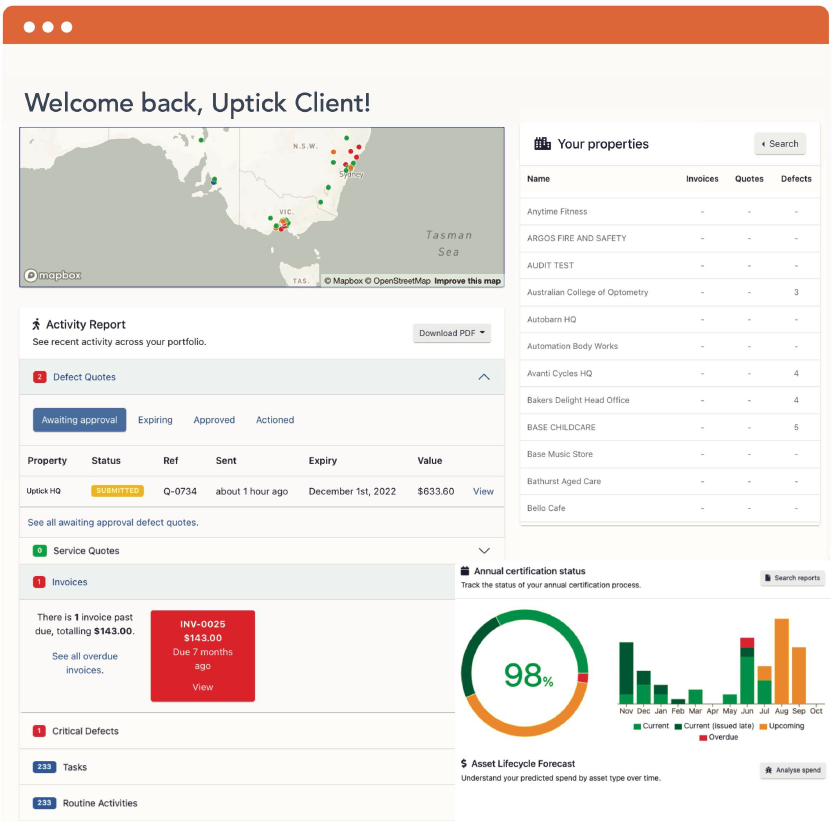Image resolution: width=835 pixels, height=822 pixels.
Task: Click the 233 badge next to Routine Activities
Action: click(44, 803)
